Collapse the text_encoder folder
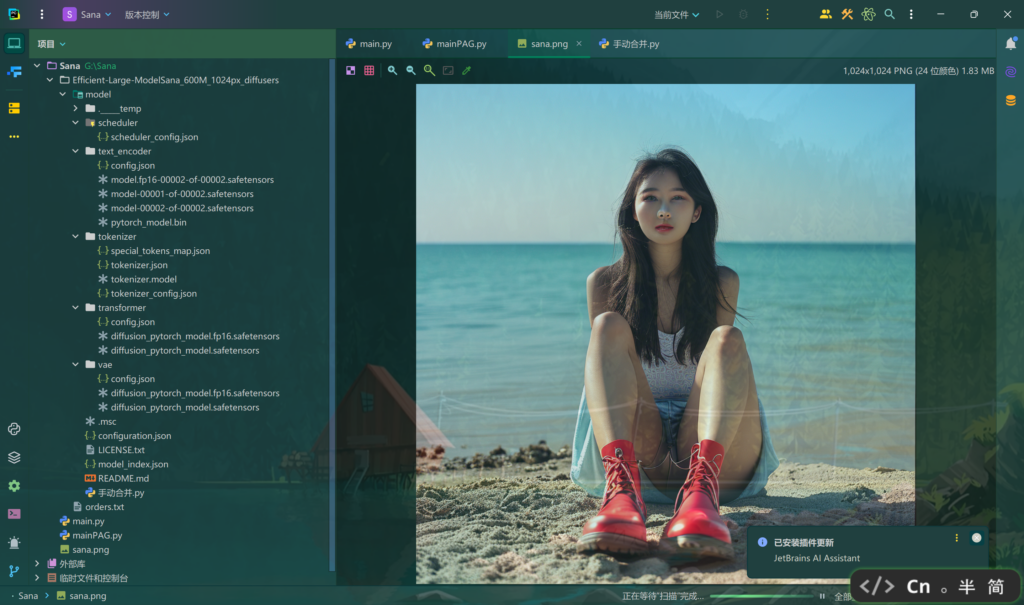This screenshot has width=1024, height=605. point(75,152)
